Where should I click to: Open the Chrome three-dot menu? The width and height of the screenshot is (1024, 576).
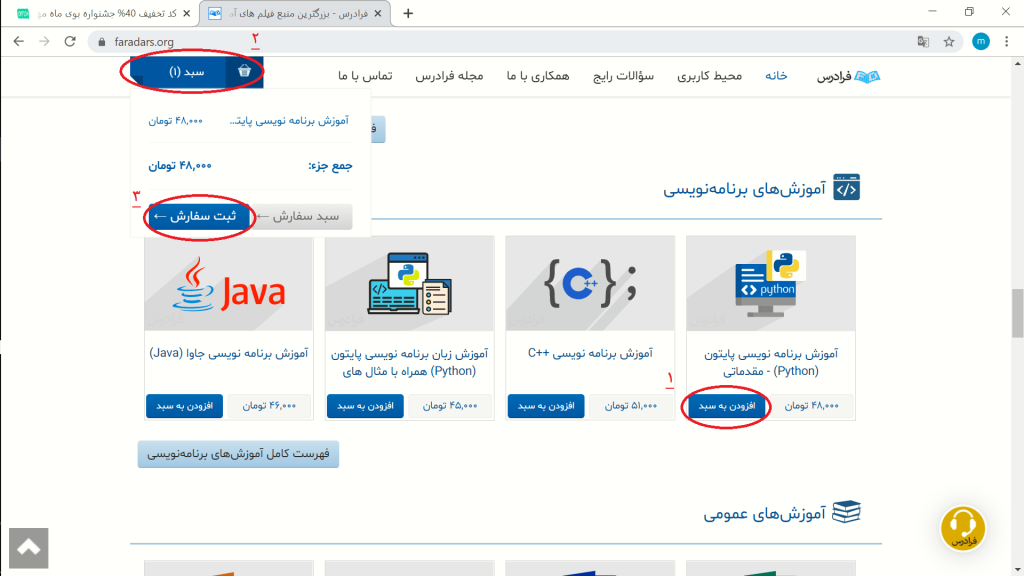click(x=1006, y=42)
